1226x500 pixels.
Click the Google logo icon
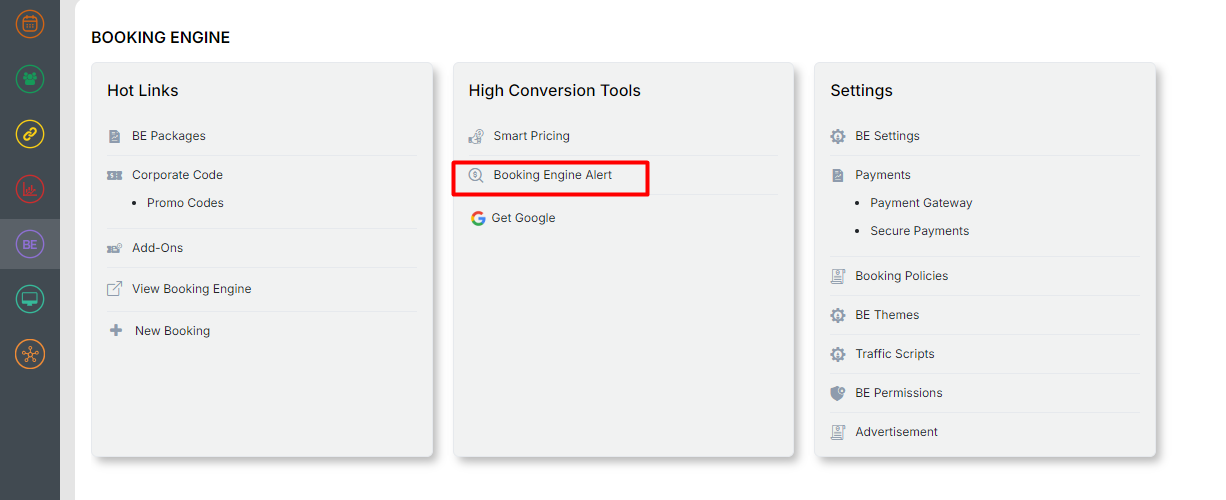478,218
